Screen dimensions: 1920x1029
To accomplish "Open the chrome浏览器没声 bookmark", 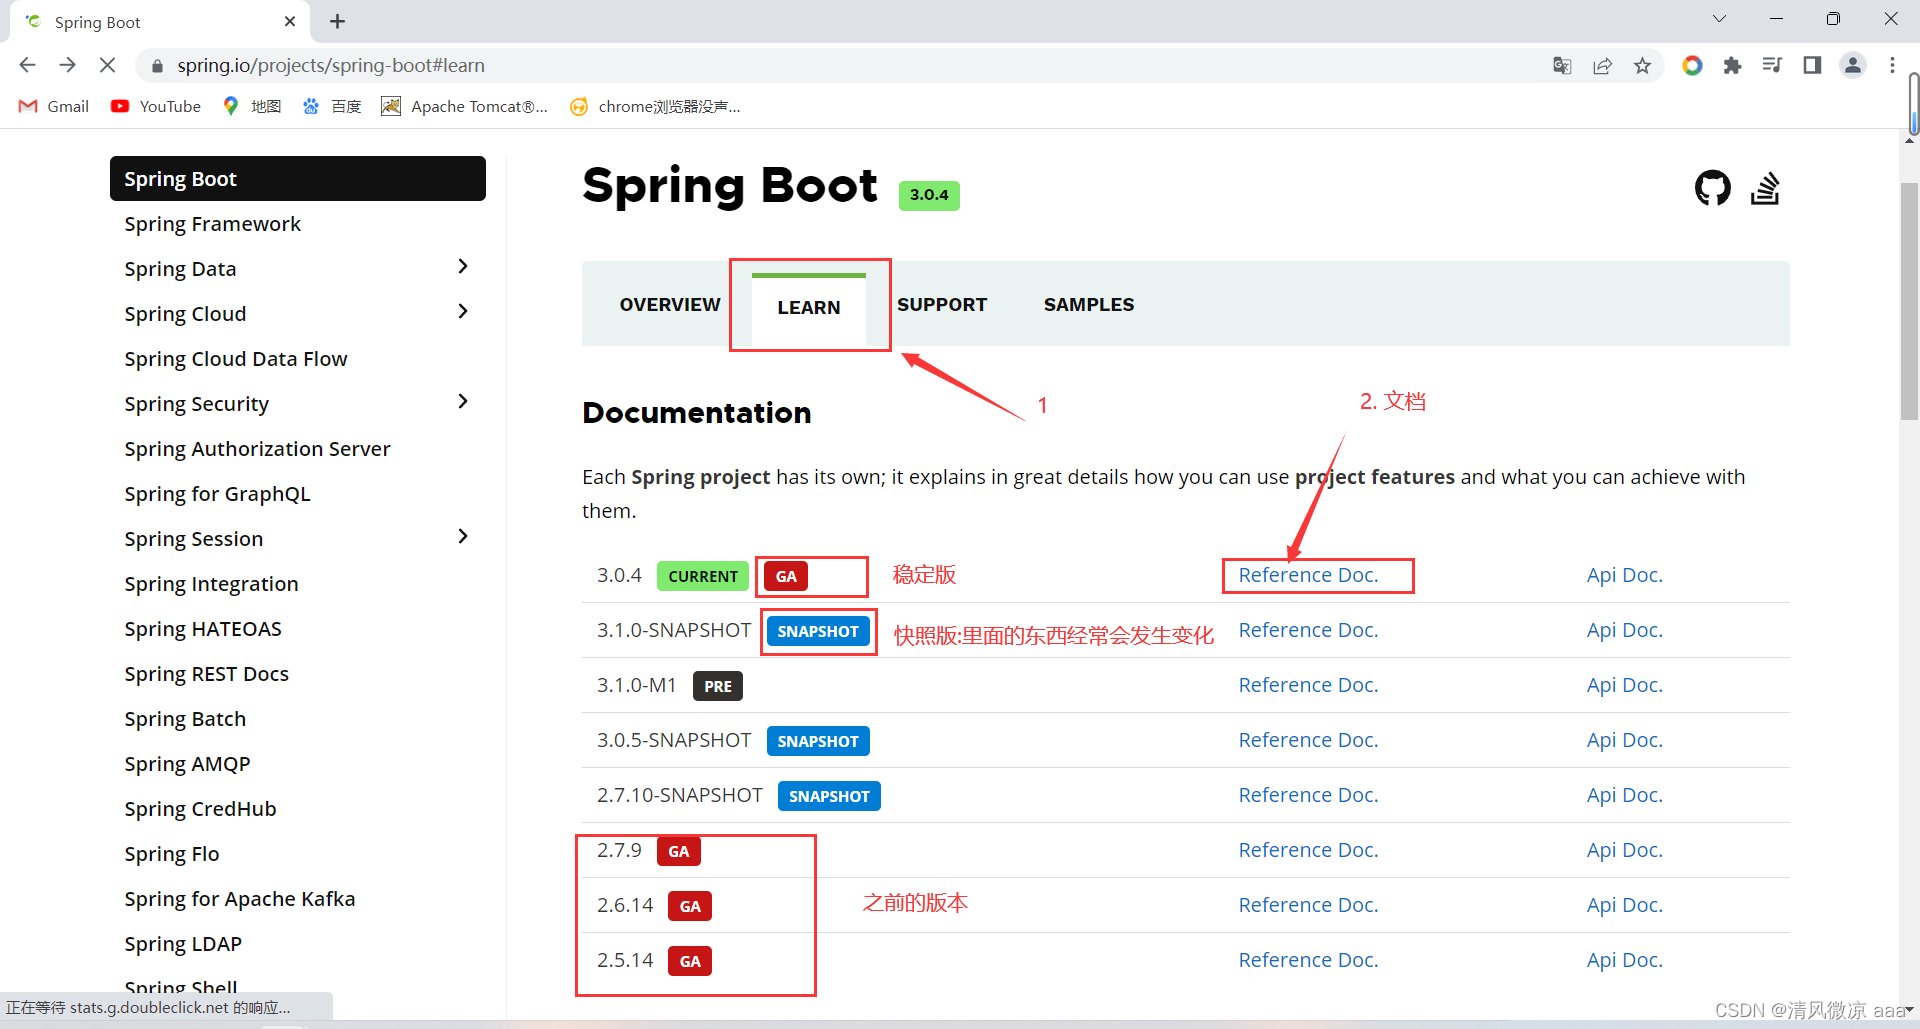I will (x=655, y=106).
